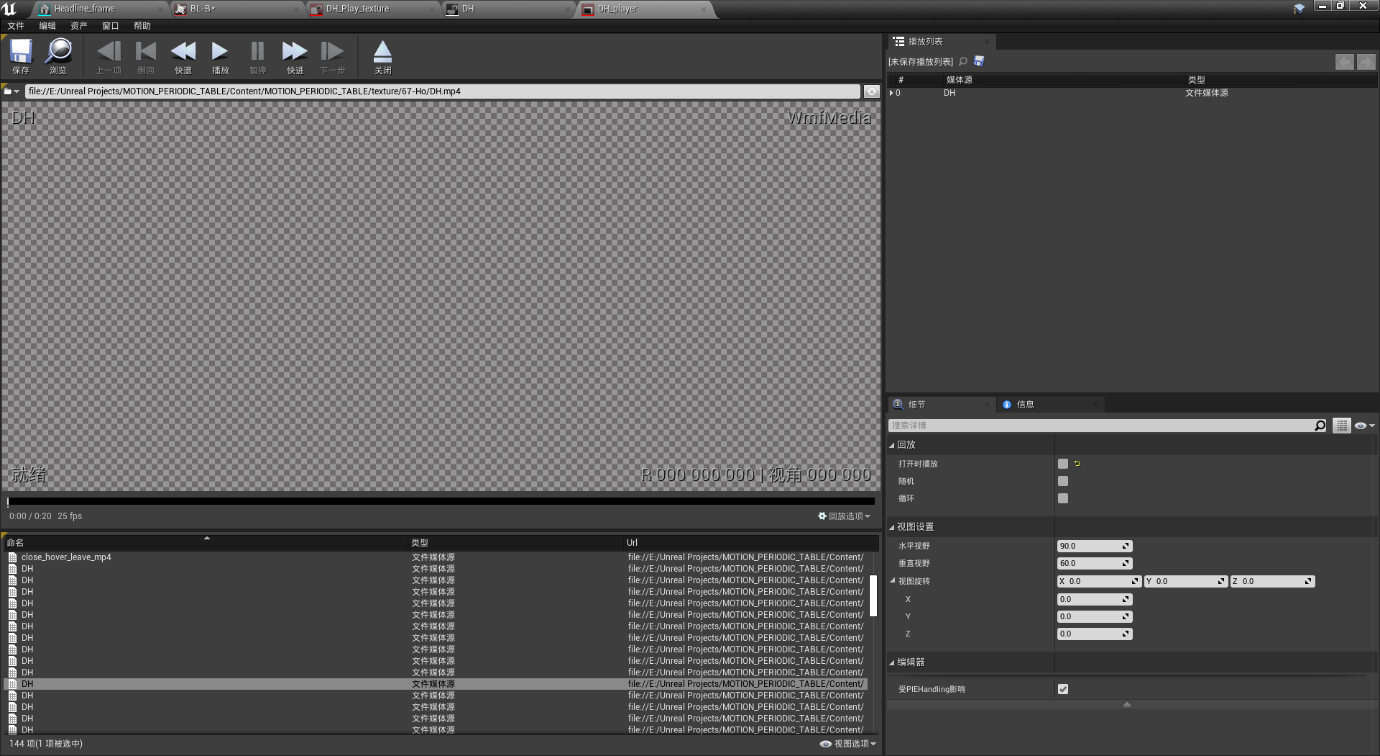Click the 暂停 (Pause) toolbar icon
Viewport: 1380px width, 756px height.
coord(258,51)
